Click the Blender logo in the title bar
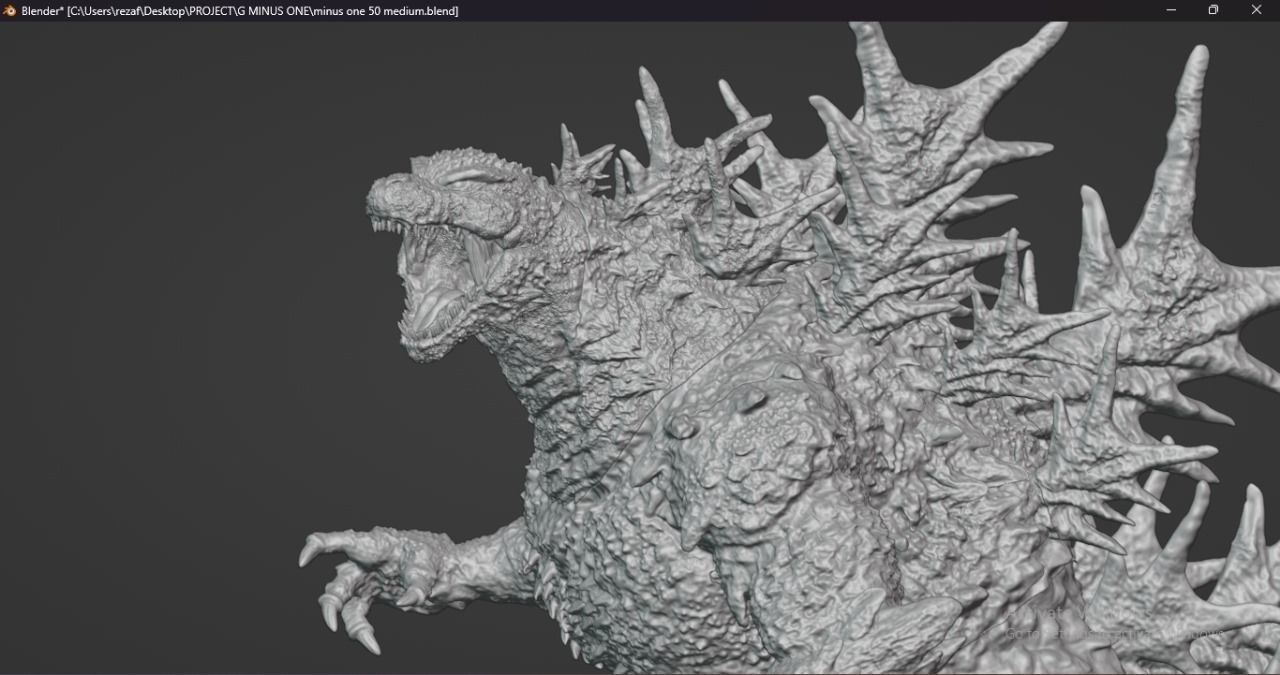1280x675 pixels. [9, 10]
